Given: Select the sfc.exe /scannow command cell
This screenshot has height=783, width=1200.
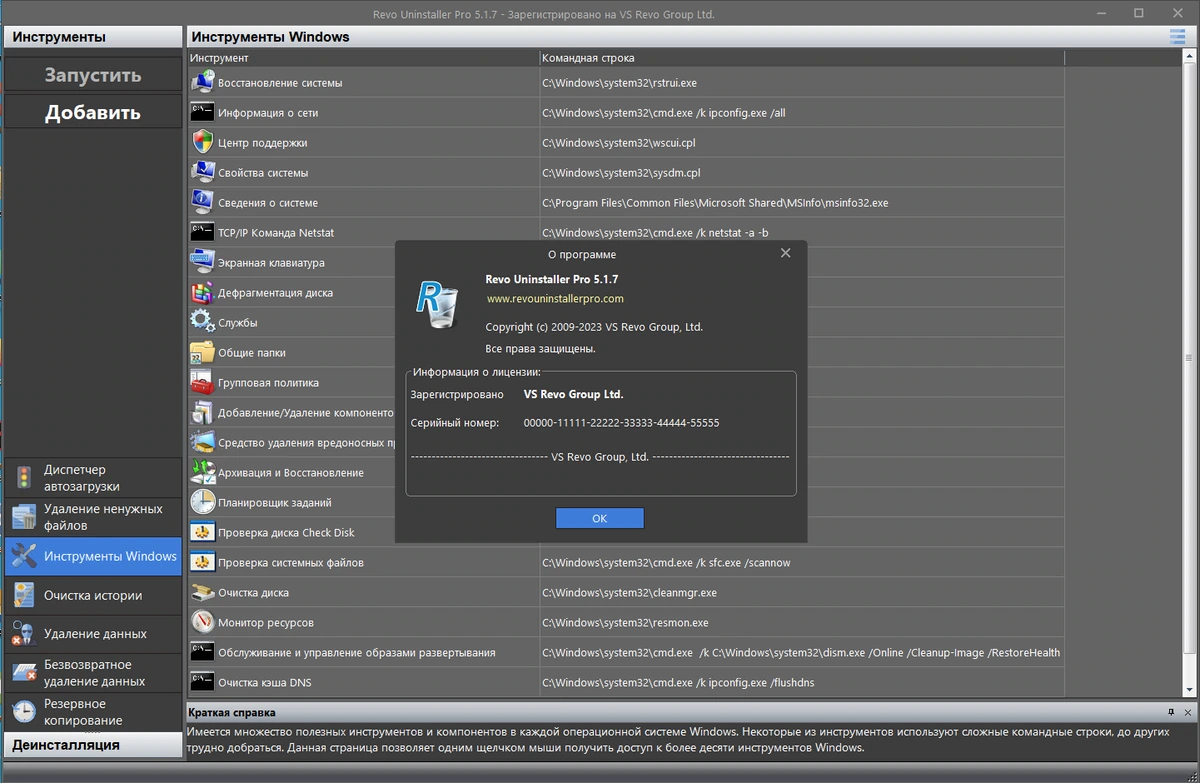Looking at the screenshot, I should pos(802,562).
